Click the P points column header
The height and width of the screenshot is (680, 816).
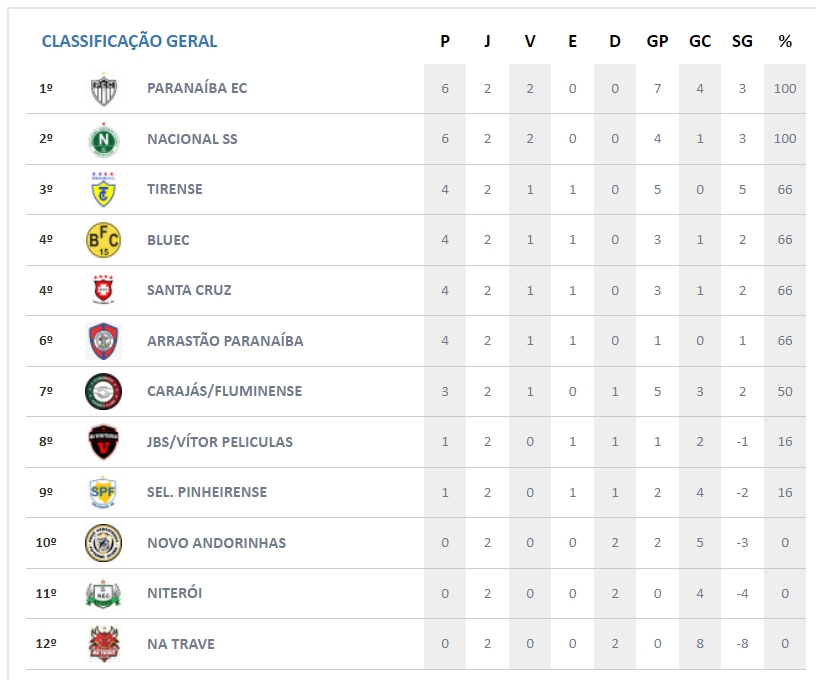(445, 41)
